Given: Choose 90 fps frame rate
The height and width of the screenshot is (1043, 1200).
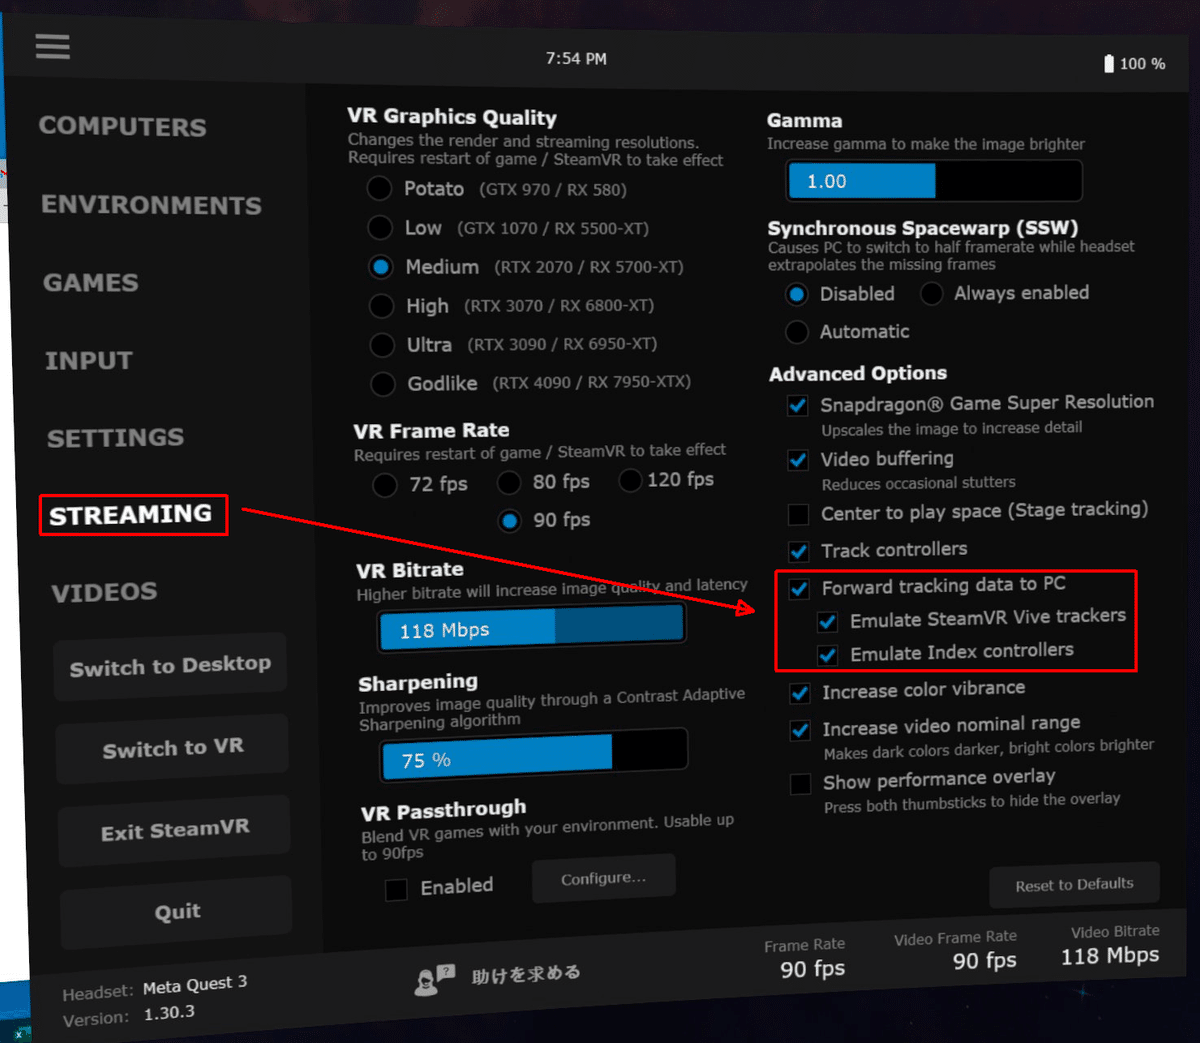Looking at the screenshot, I should tap(510, 521).
